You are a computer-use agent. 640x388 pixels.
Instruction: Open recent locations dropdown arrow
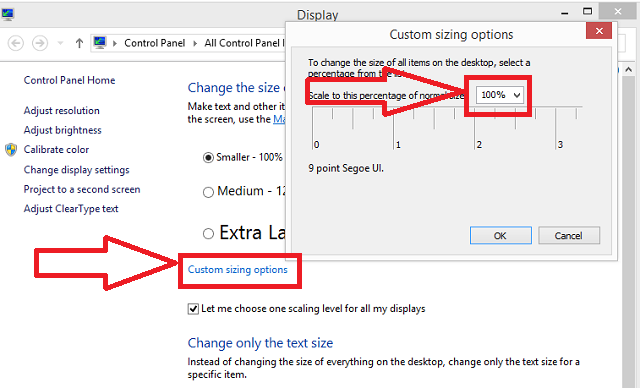(60, 43)
